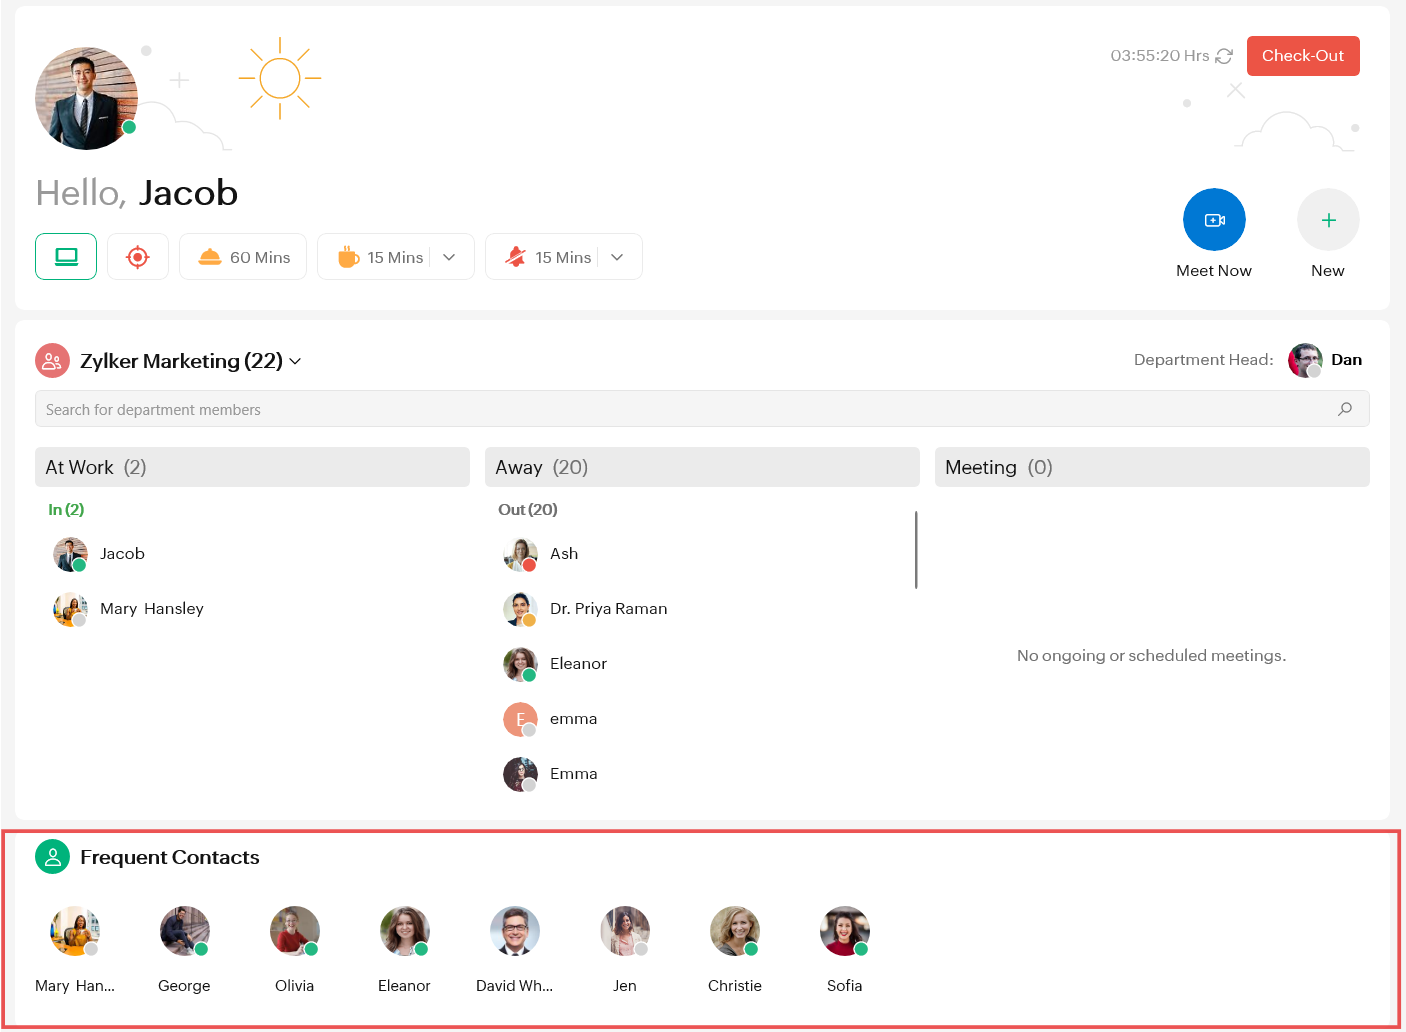
Task: Open lowercase emma's orange initial avatar
Action: coord(520,719)
